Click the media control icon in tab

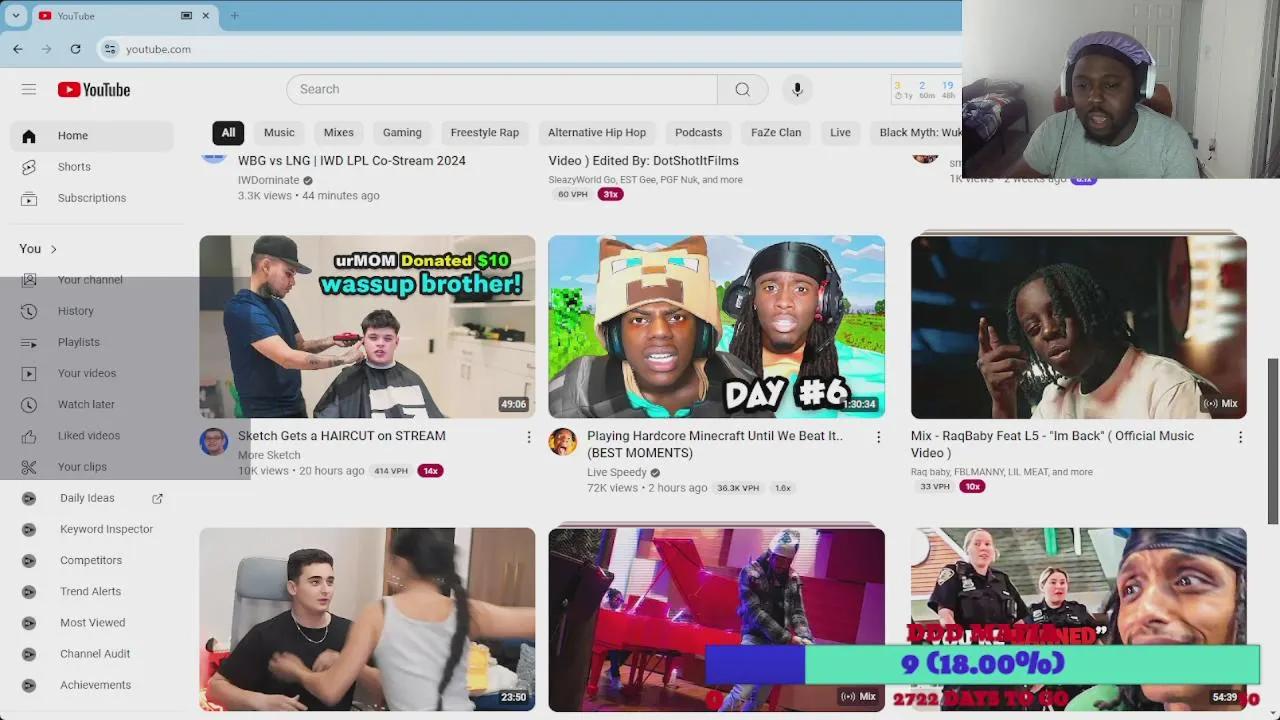(x=186, y=16)
